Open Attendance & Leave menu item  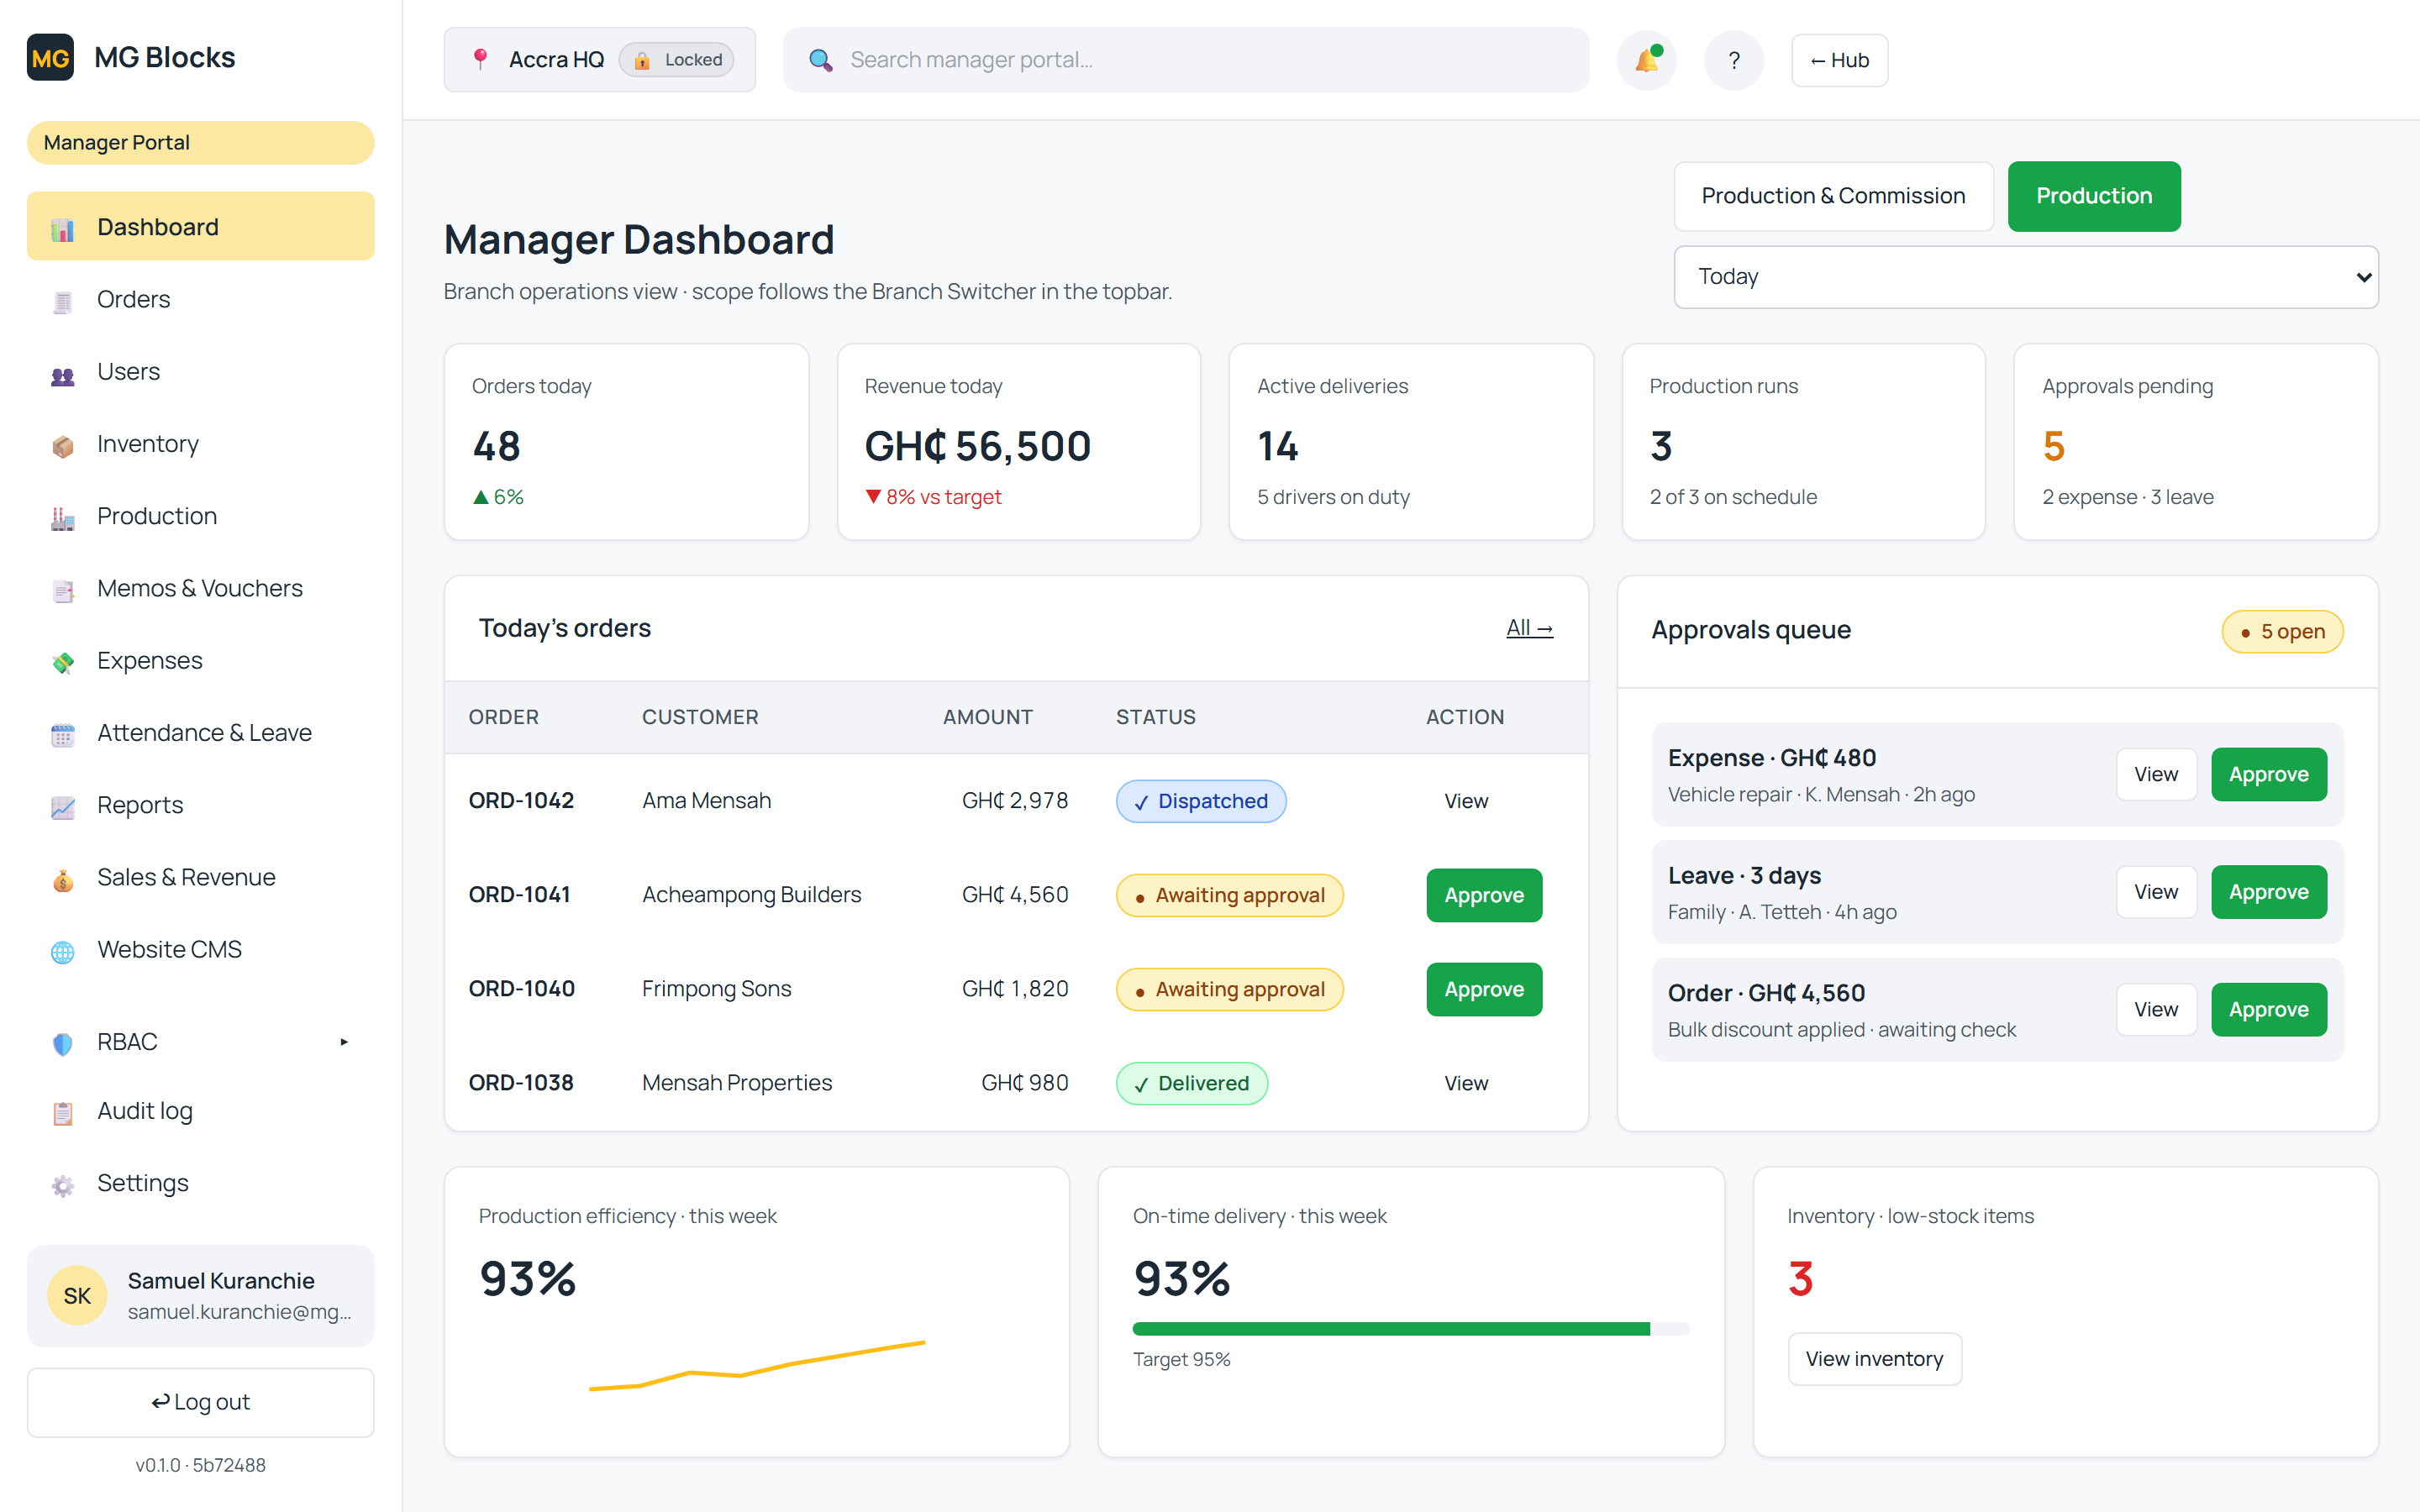click(x=200, y=733)
